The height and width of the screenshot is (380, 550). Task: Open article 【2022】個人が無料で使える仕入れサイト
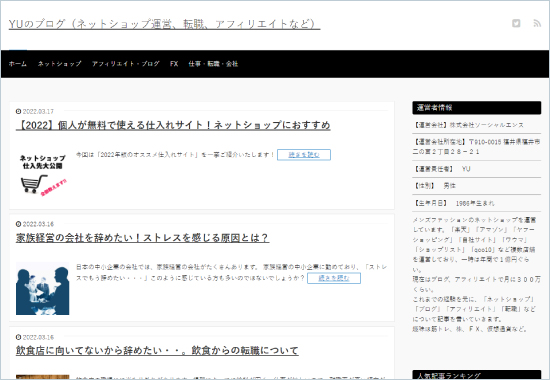coord(173,125)
